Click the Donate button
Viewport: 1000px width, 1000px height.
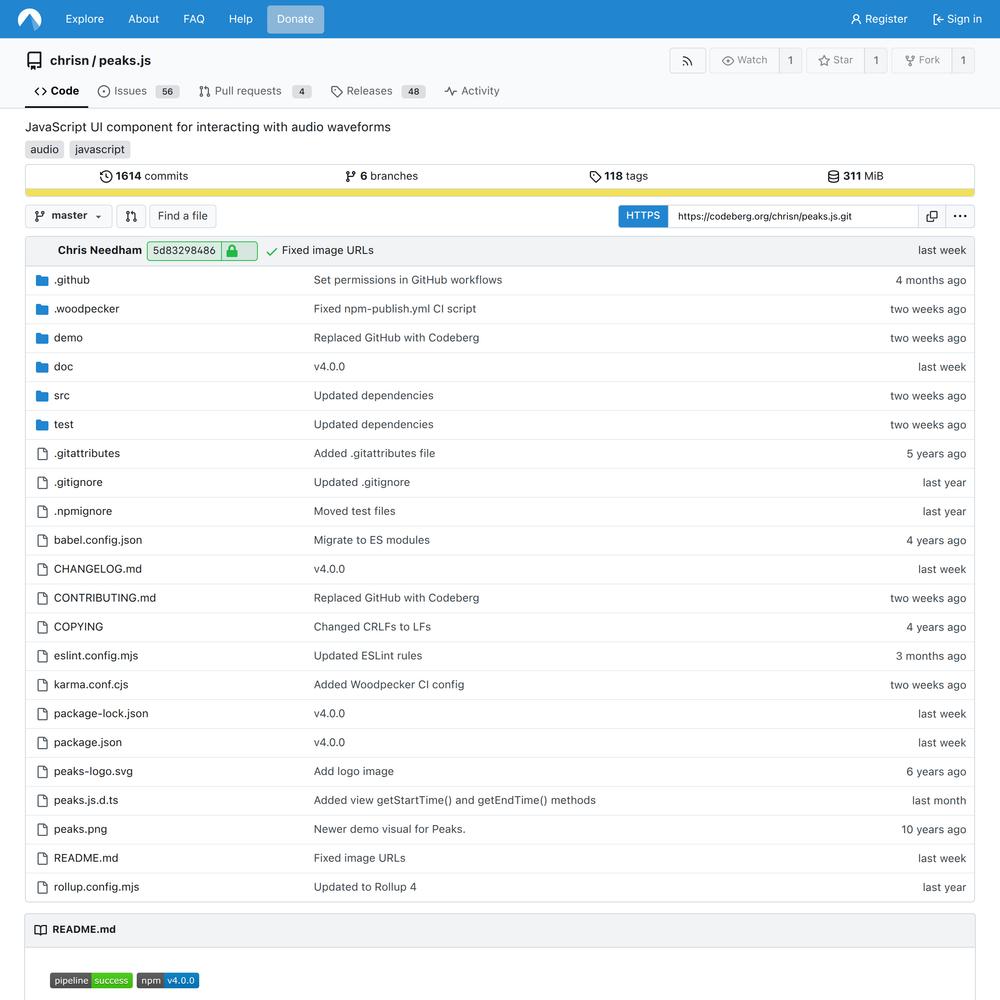point(295,19)
